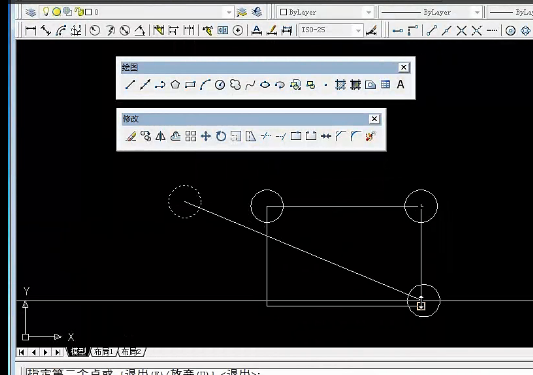Click the Dimension Style icon beside ISO-25

pyautogui.click(x=372, y=31)
